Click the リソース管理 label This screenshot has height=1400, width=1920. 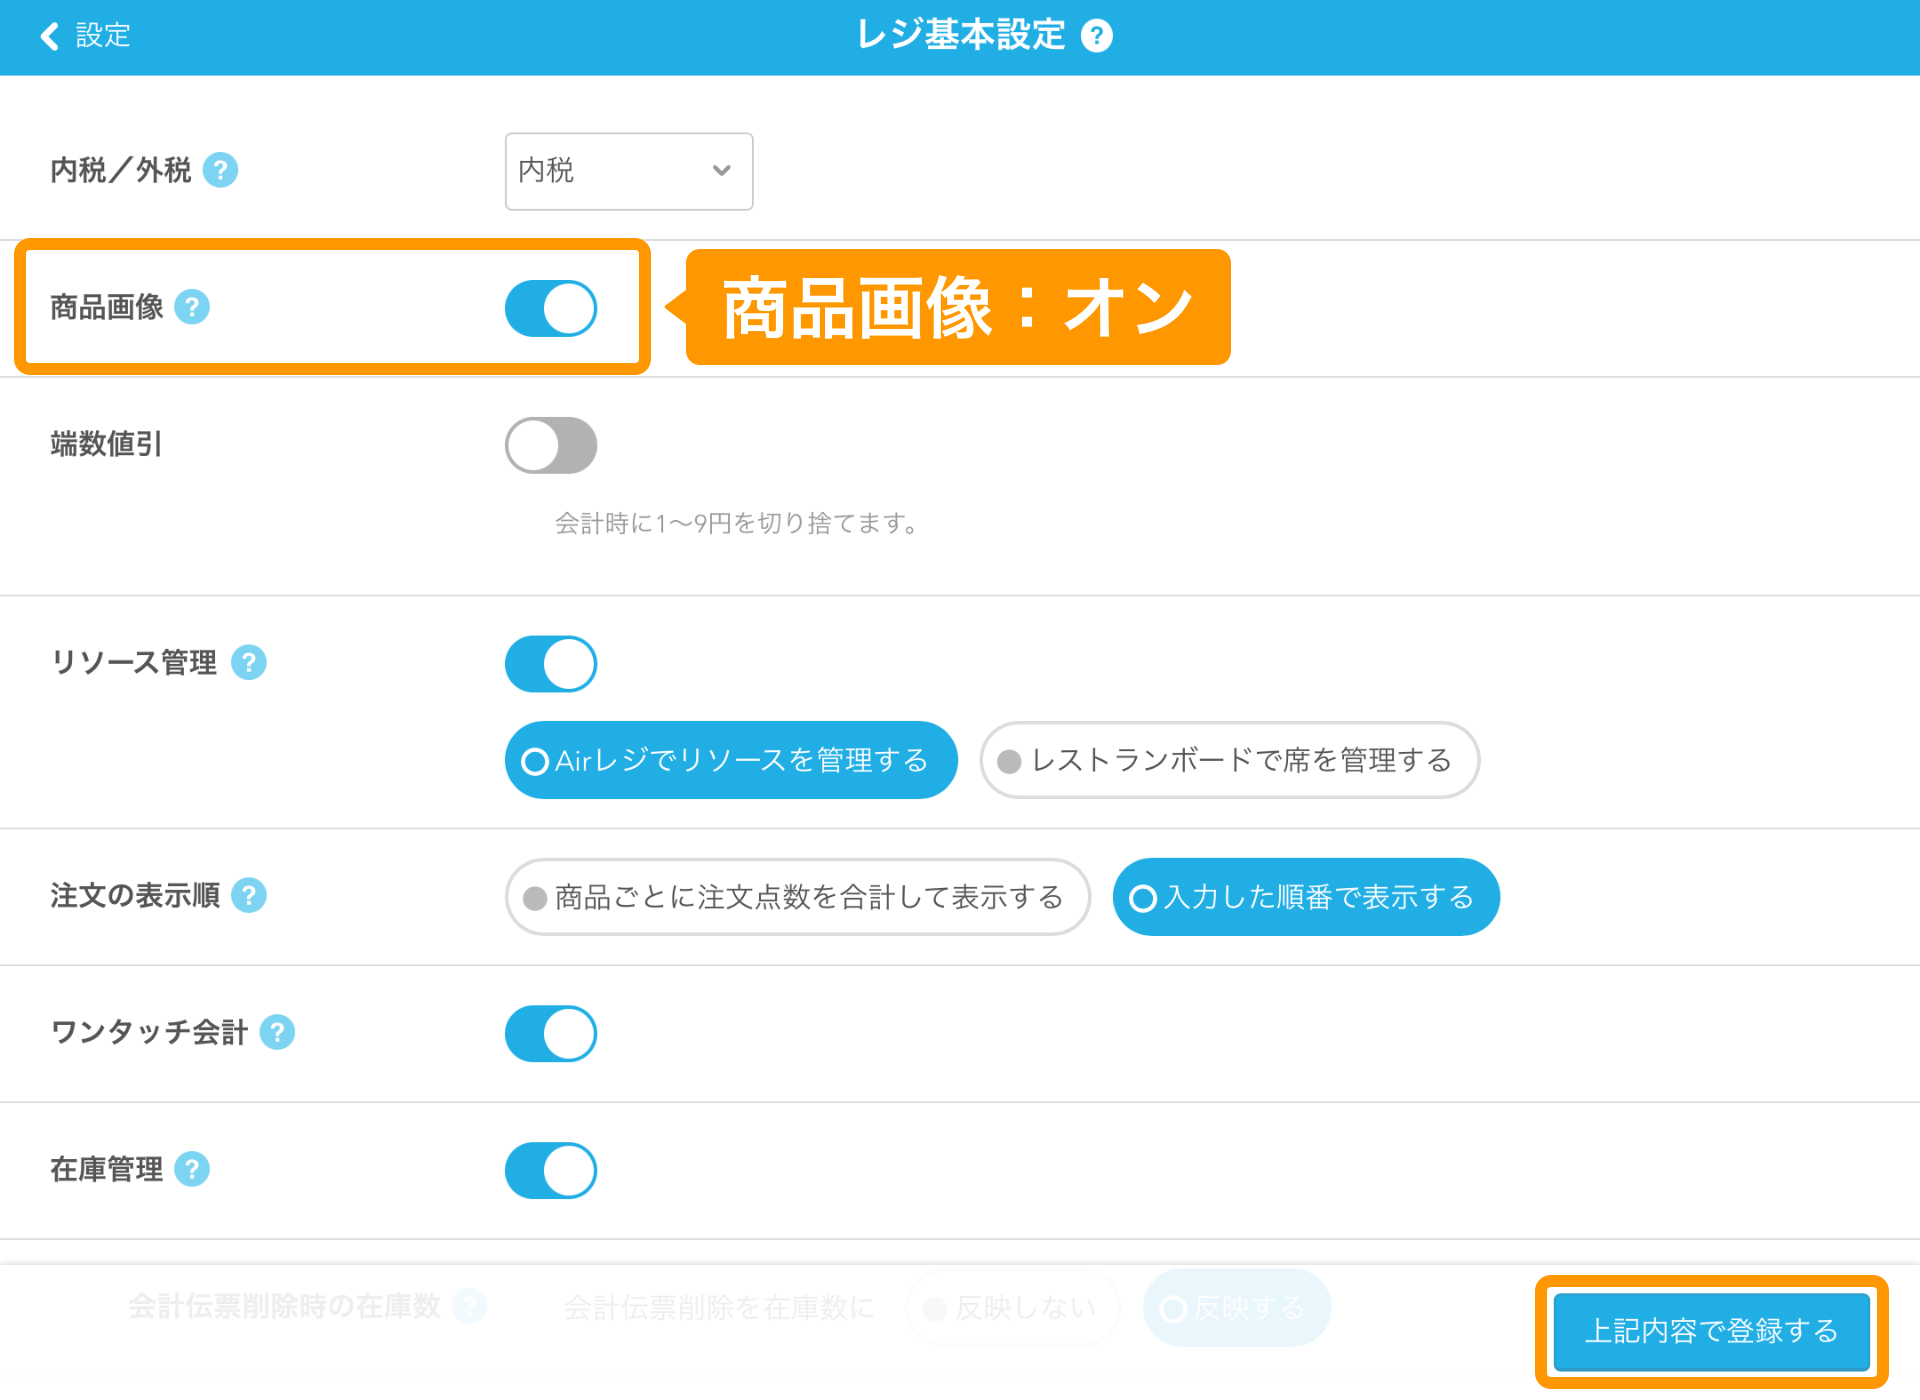[x=134, y=662]
